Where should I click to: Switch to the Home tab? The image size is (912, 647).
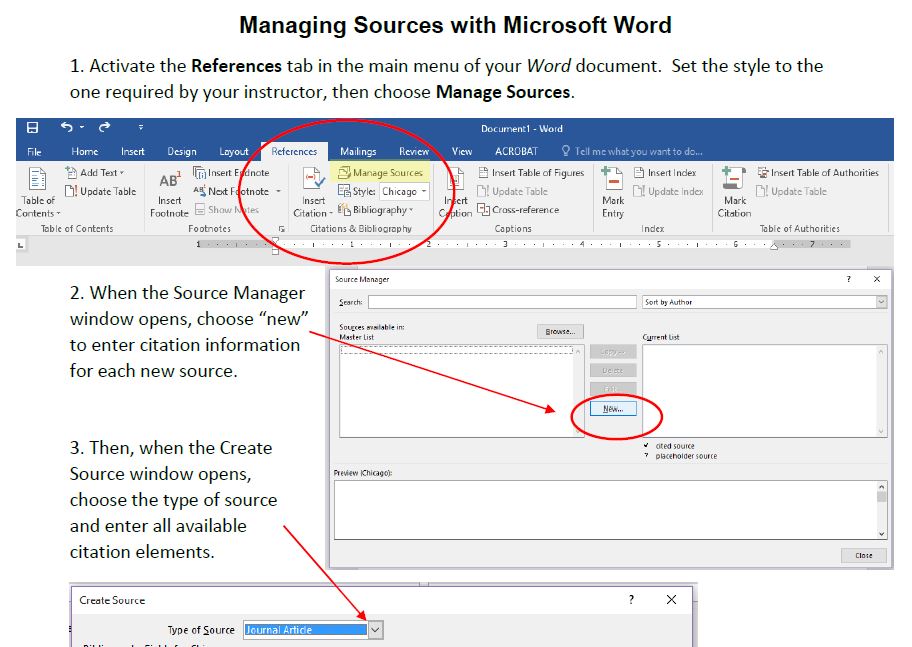point(84,151)
